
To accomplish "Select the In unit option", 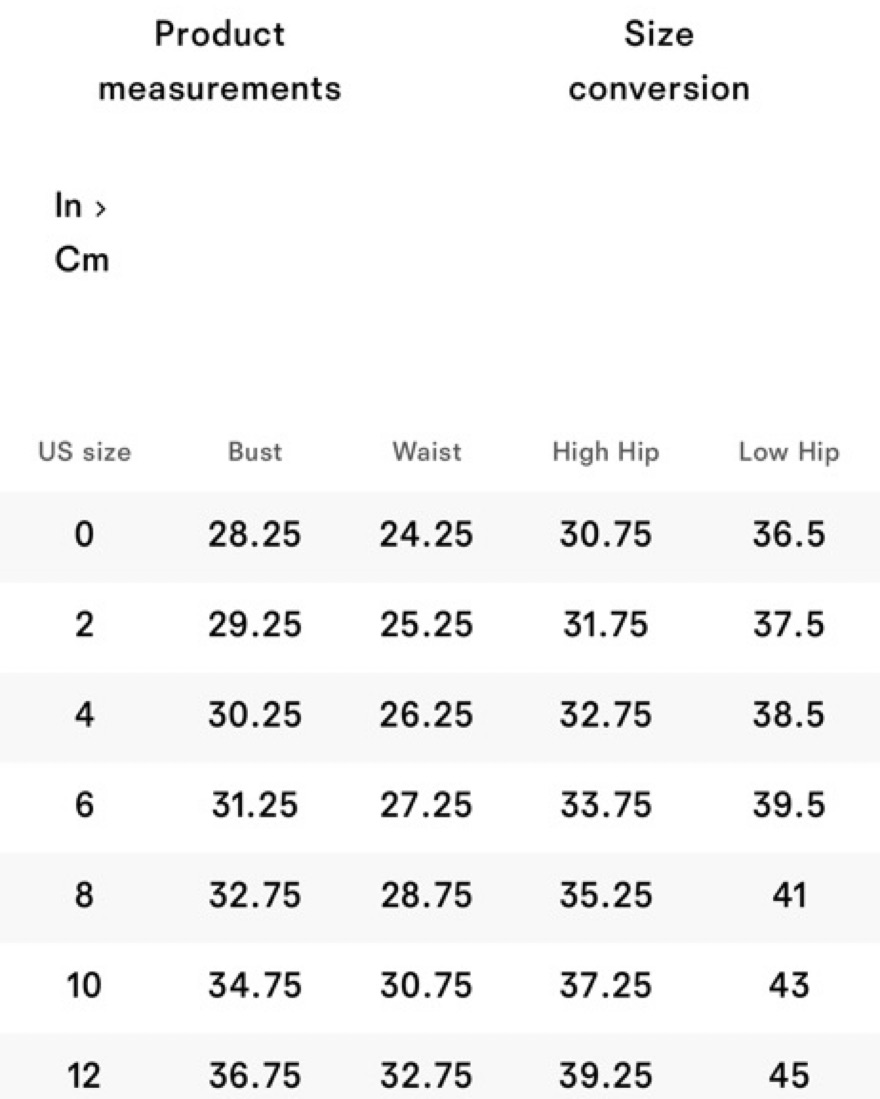I will 68,206.
